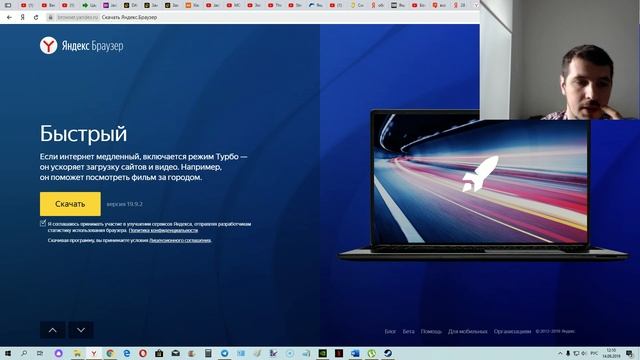The width and height of the screenshot is (640, 360).
Task: Open Windows taskbar search
Action: coord(24,353)
